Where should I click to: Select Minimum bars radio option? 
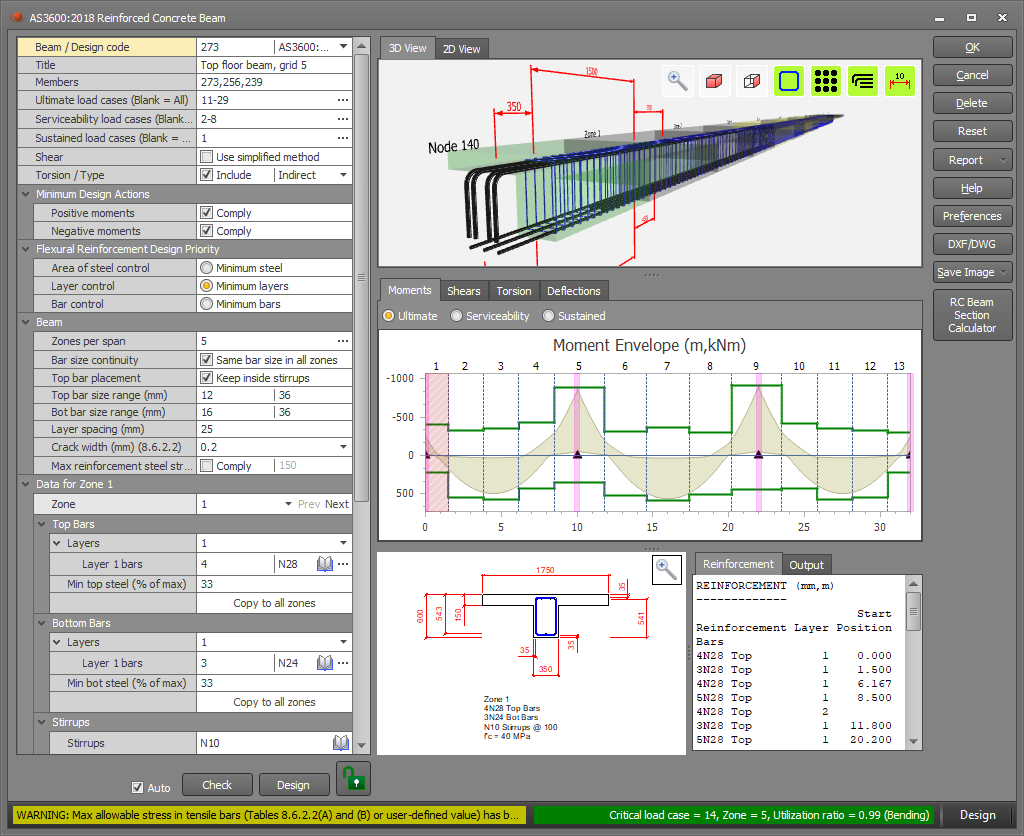pos(206,304)
